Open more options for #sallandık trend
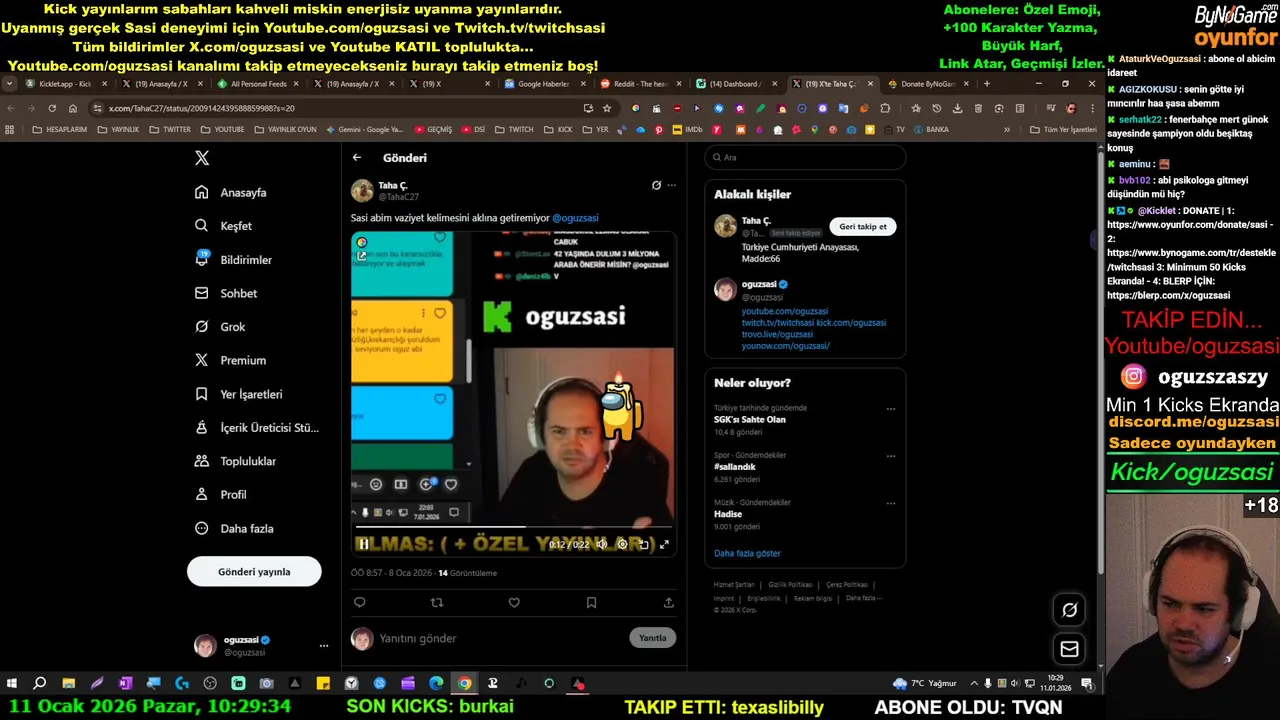 pyautogui.click(x=891, y=455)
